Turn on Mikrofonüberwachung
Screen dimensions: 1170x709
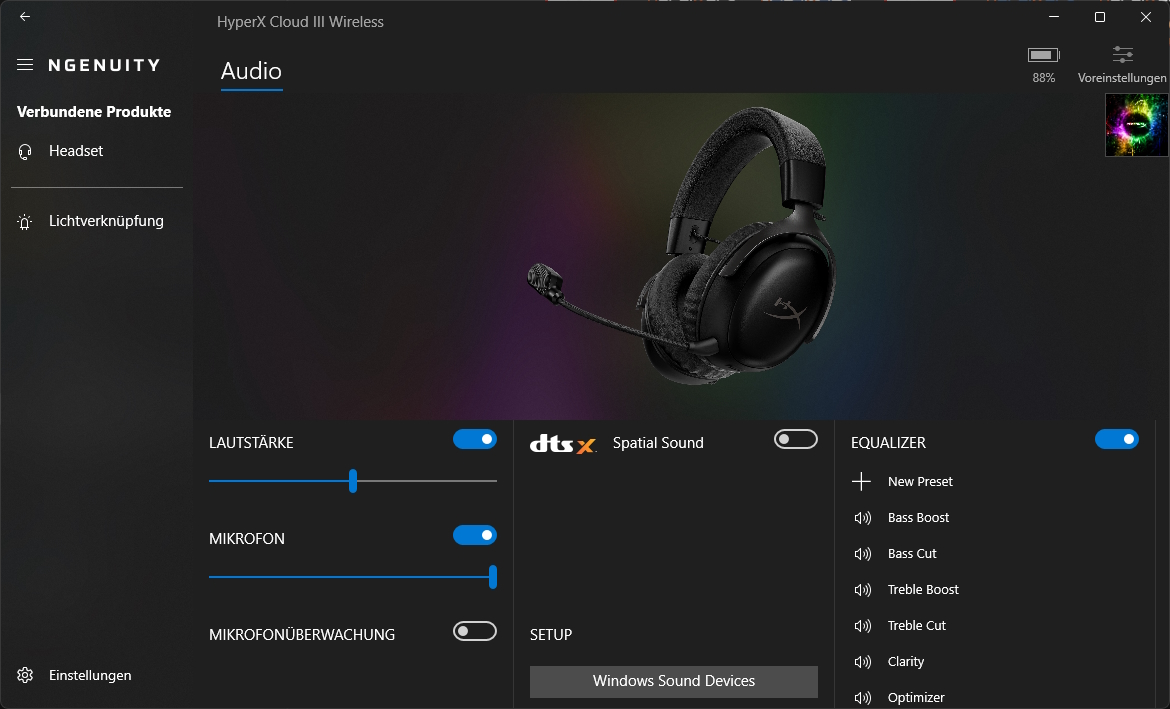pyautogui.click(x=474, y=632)
